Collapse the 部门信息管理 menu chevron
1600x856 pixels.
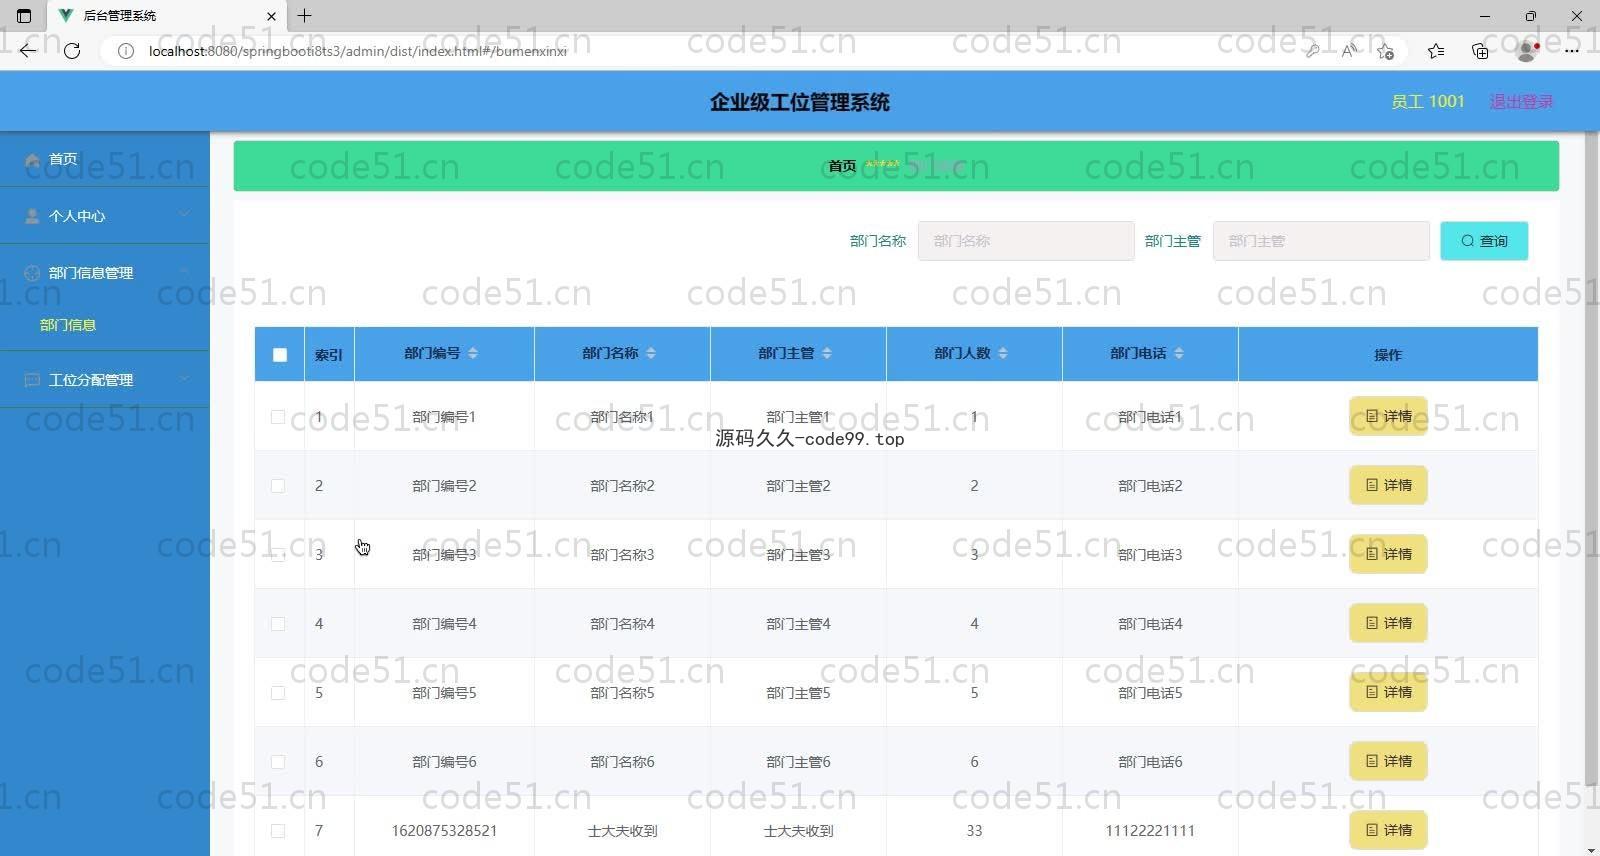click(184, 271)
